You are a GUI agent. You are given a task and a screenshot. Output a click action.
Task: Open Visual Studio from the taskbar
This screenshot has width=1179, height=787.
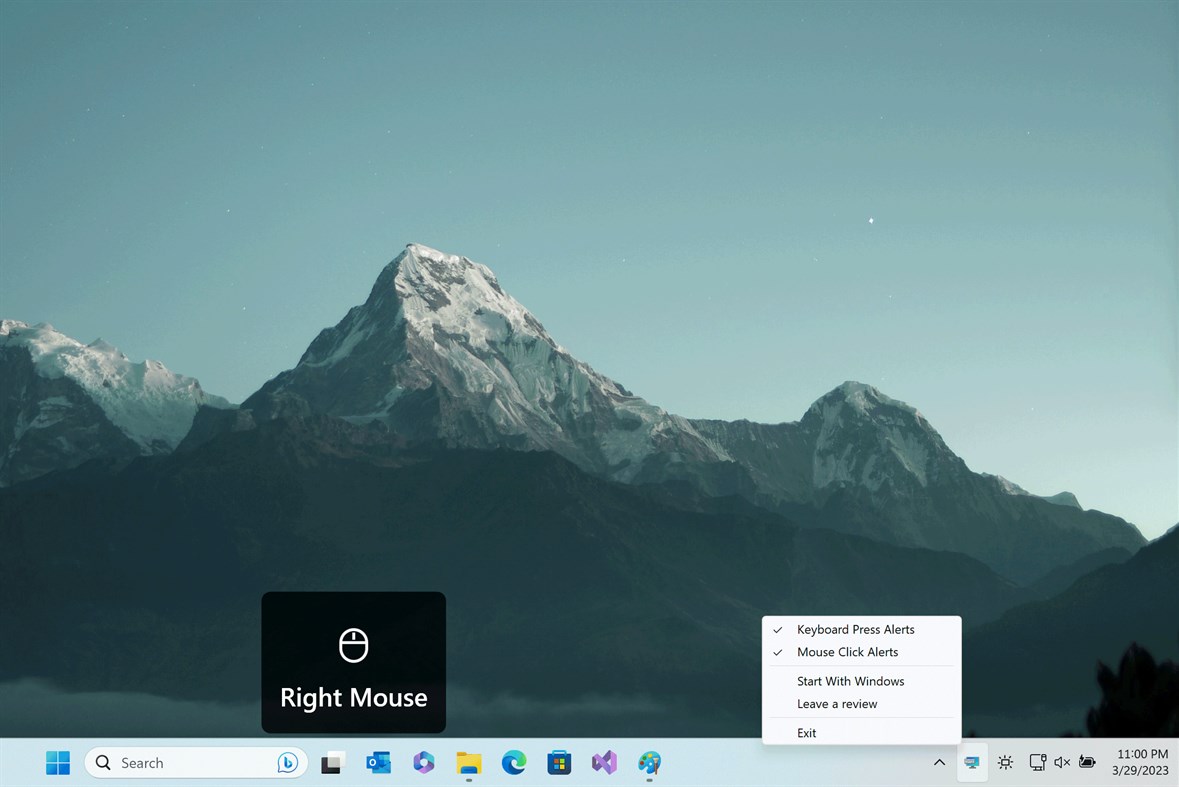(604, 762)
